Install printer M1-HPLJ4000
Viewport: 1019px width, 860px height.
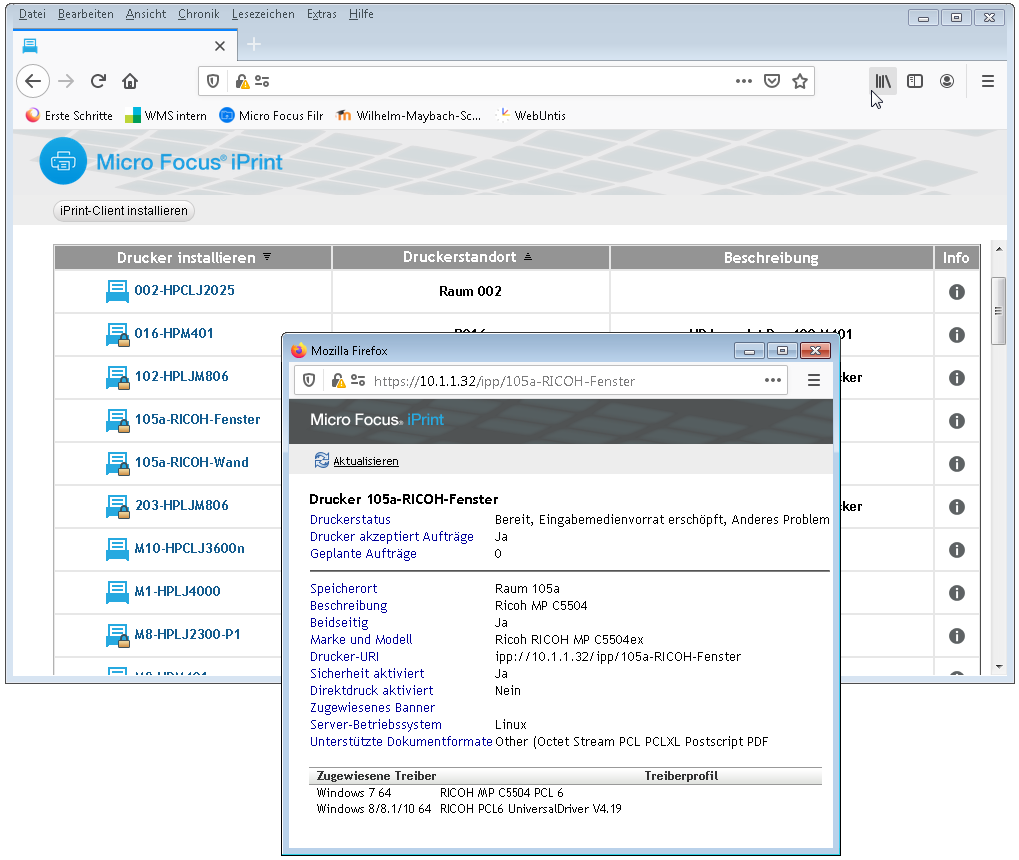177,591
